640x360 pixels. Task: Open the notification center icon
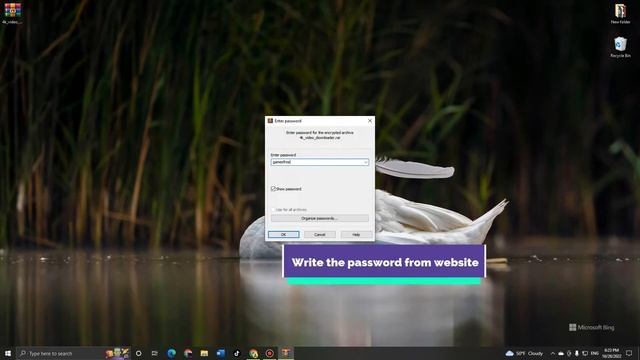click(x=629, y=353)
